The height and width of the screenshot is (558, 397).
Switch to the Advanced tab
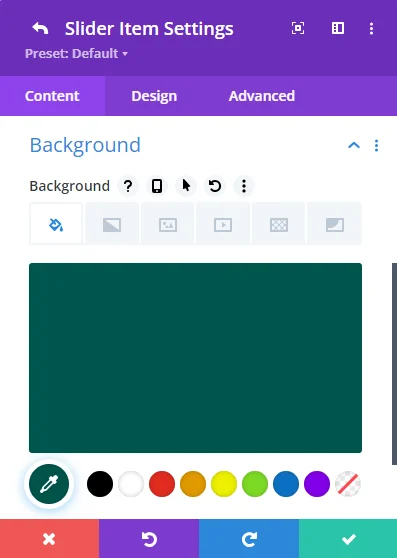pos(262,96)
